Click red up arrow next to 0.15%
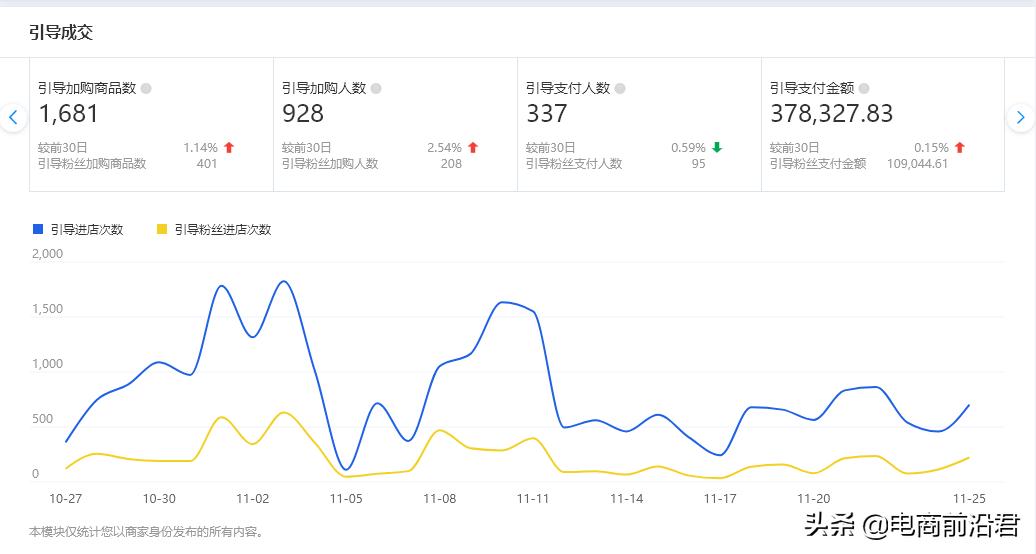The image size is (1036, 554). coord(960,148)
